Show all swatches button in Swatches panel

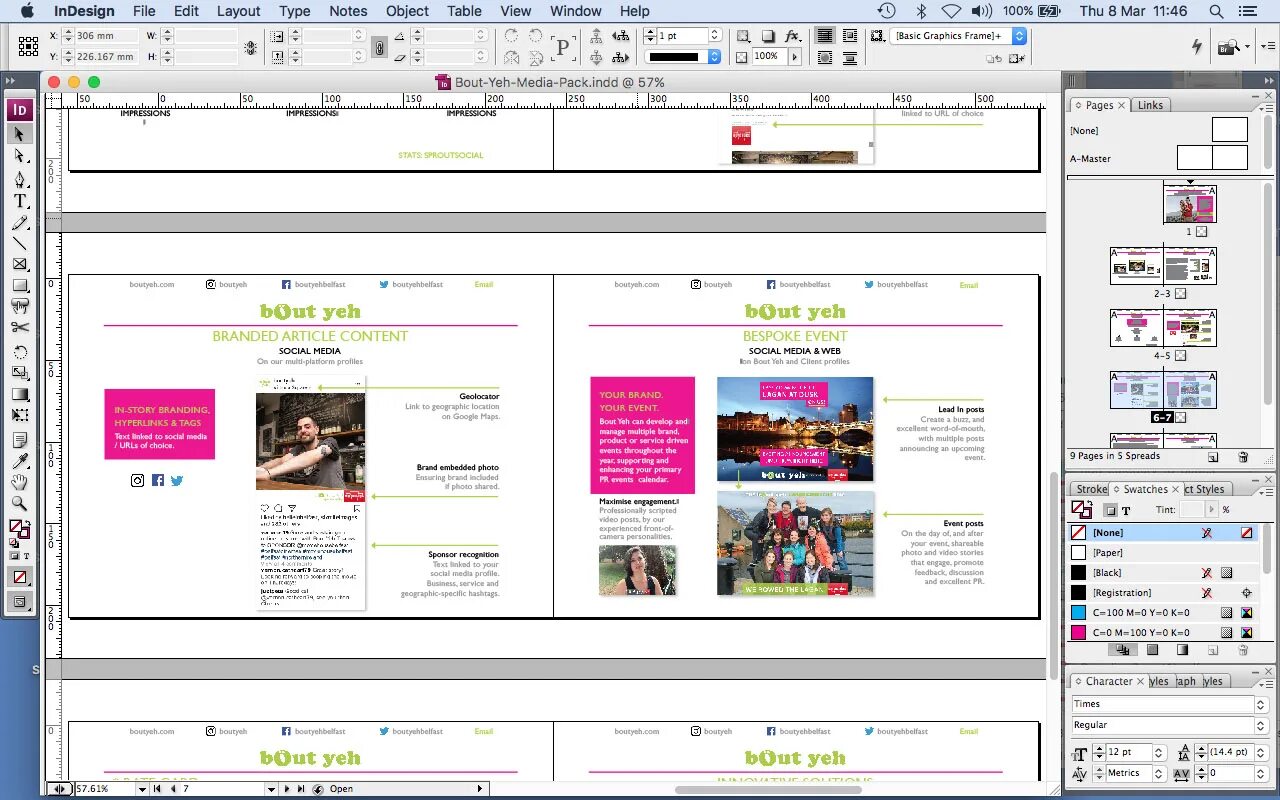point(1122,650)
